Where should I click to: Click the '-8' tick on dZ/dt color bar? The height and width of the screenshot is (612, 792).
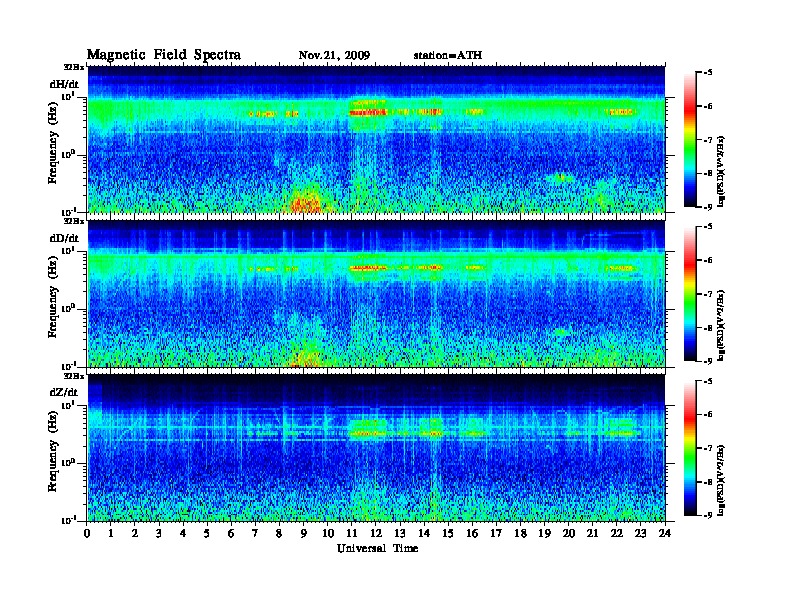pos(708,482)
